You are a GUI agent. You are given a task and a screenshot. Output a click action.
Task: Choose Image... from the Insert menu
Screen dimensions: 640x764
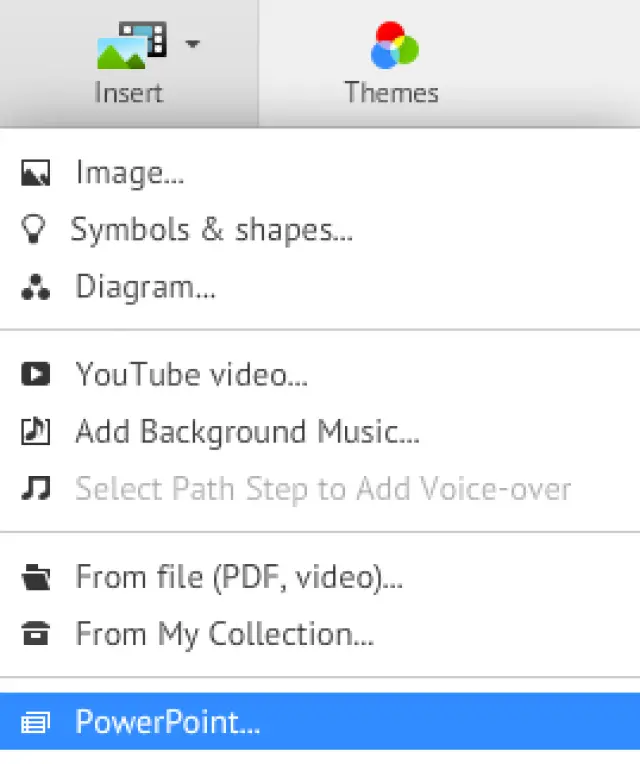tap(129, 173)
